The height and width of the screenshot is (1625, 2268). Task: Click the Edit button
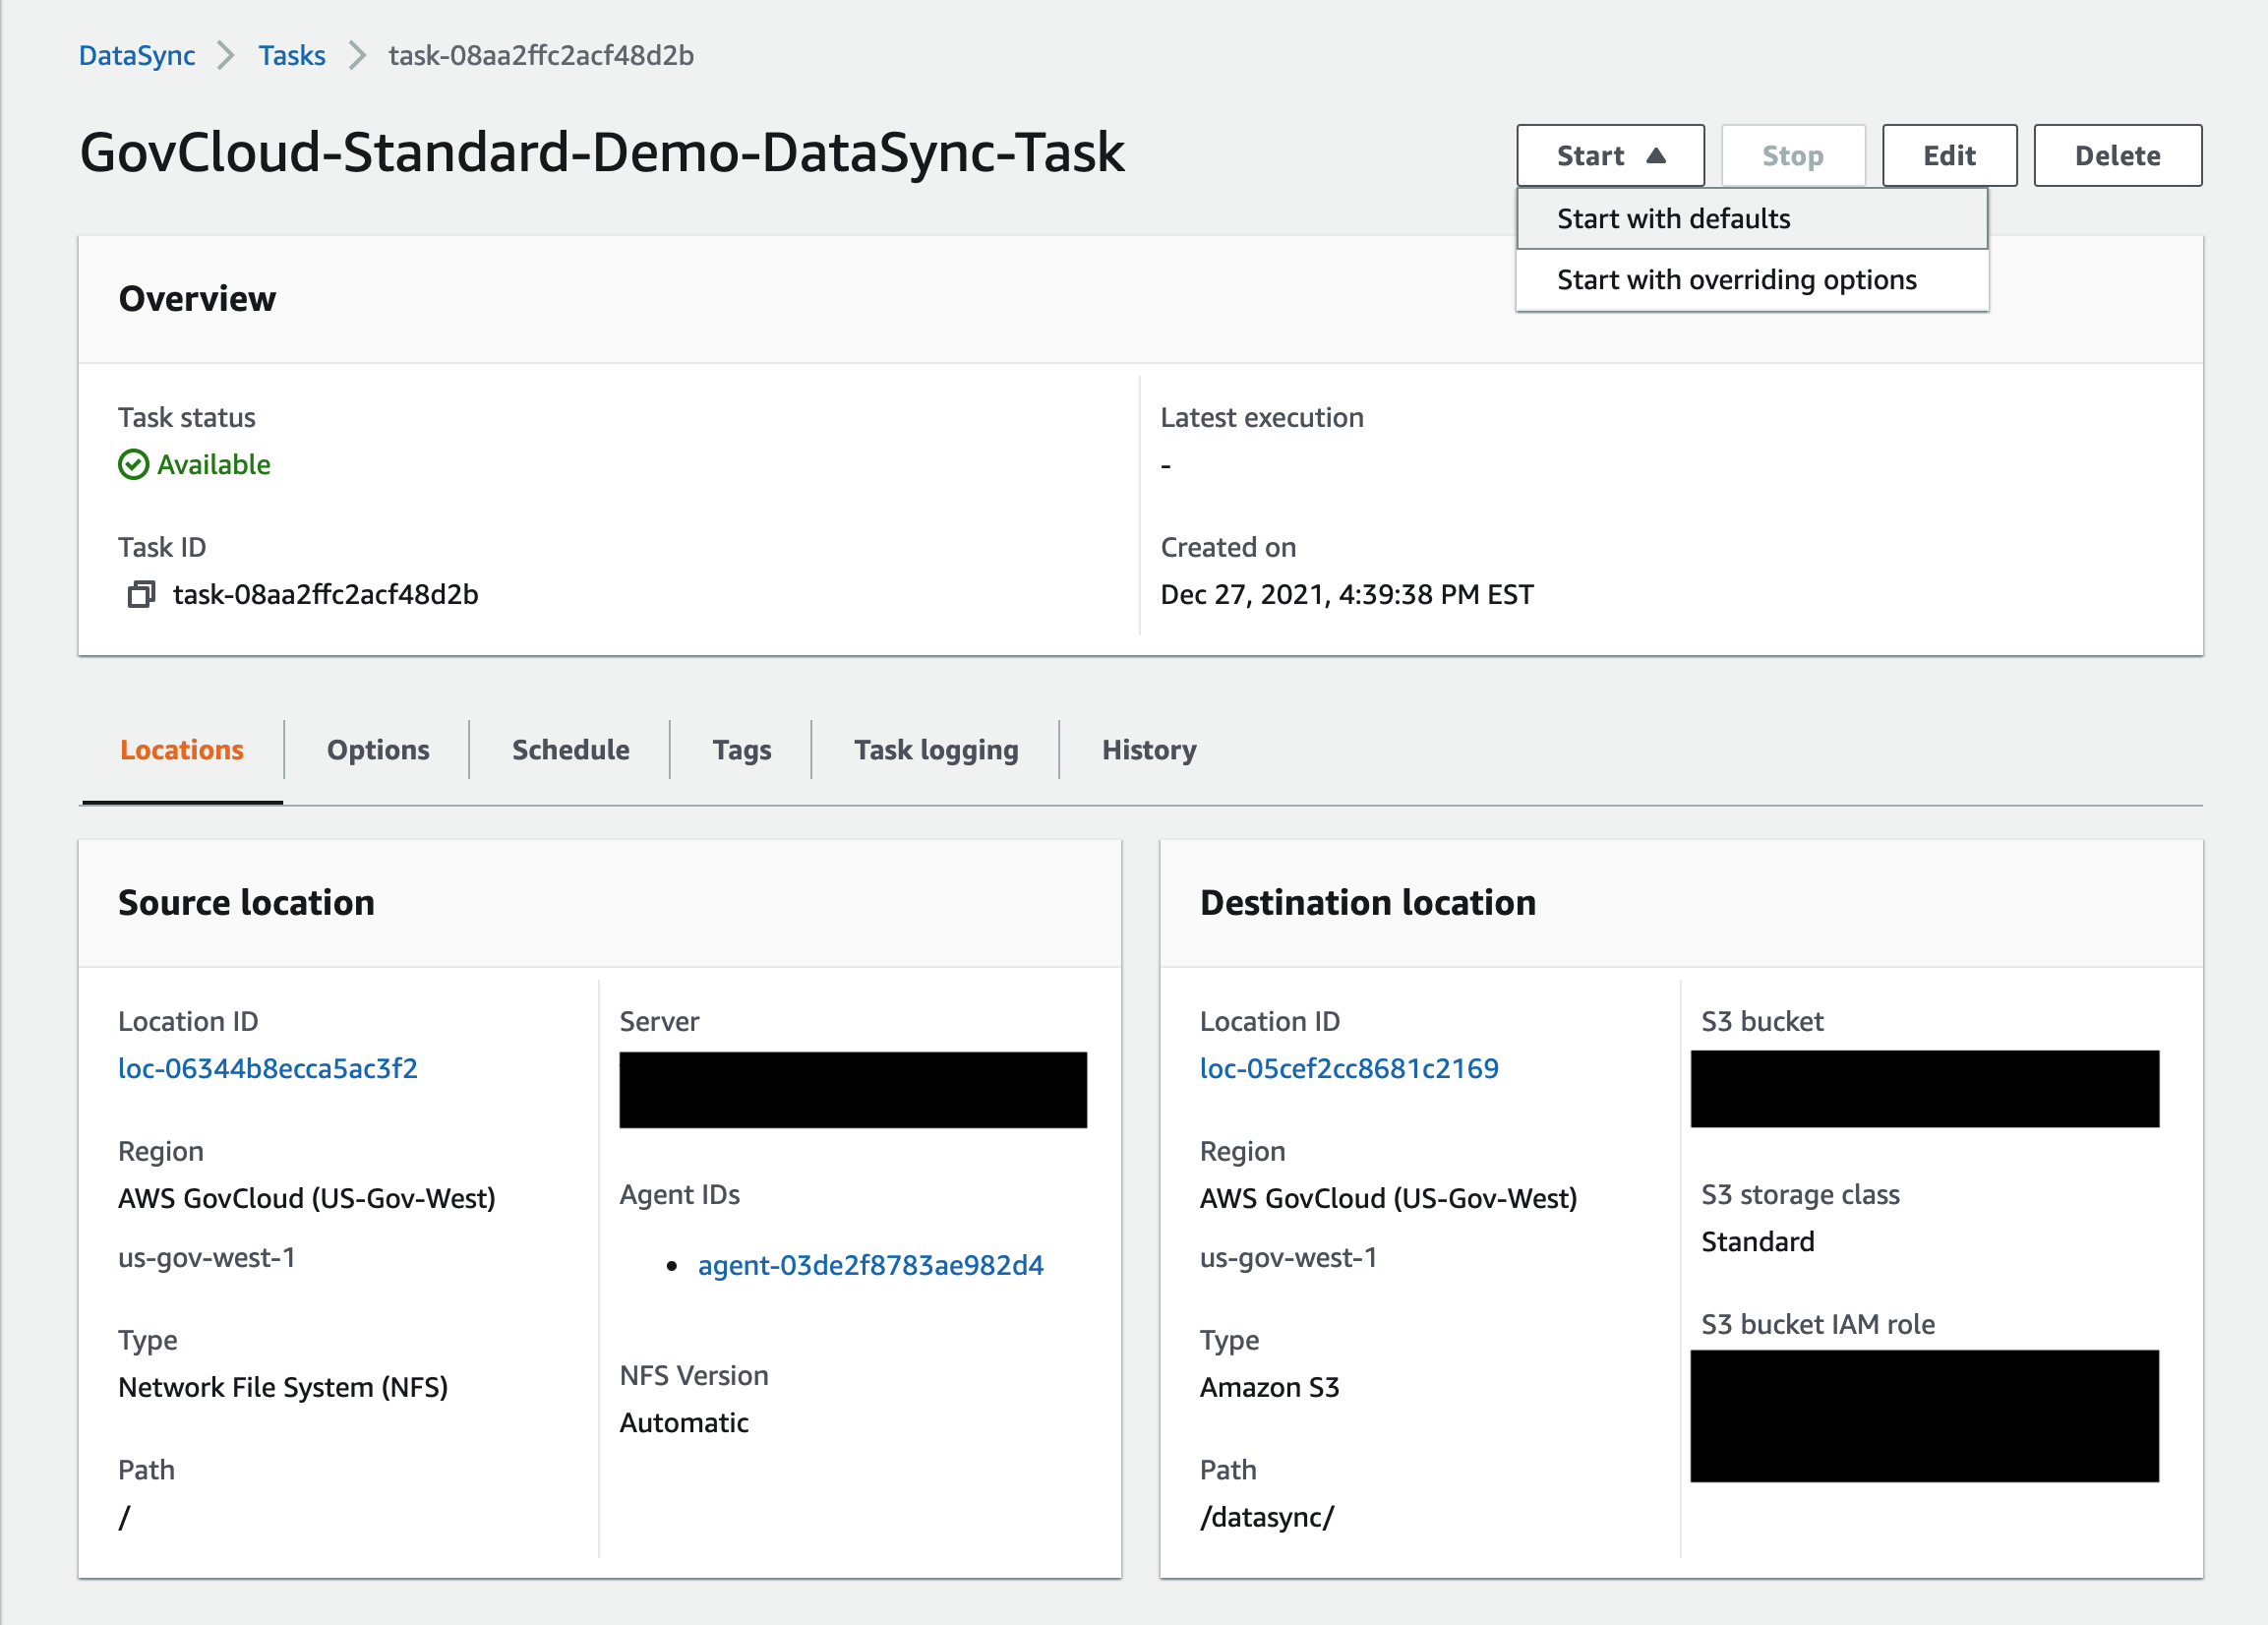click(1948, 156)
